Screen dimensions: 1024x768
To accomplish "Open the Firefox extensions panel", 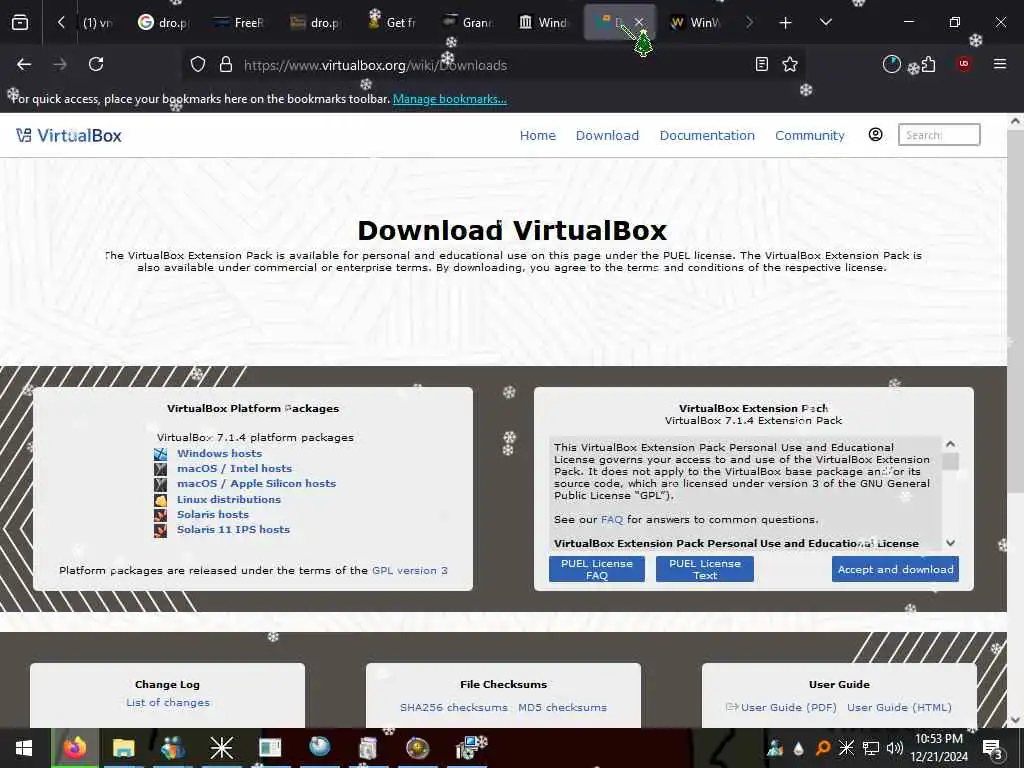I will pos(928,64).
